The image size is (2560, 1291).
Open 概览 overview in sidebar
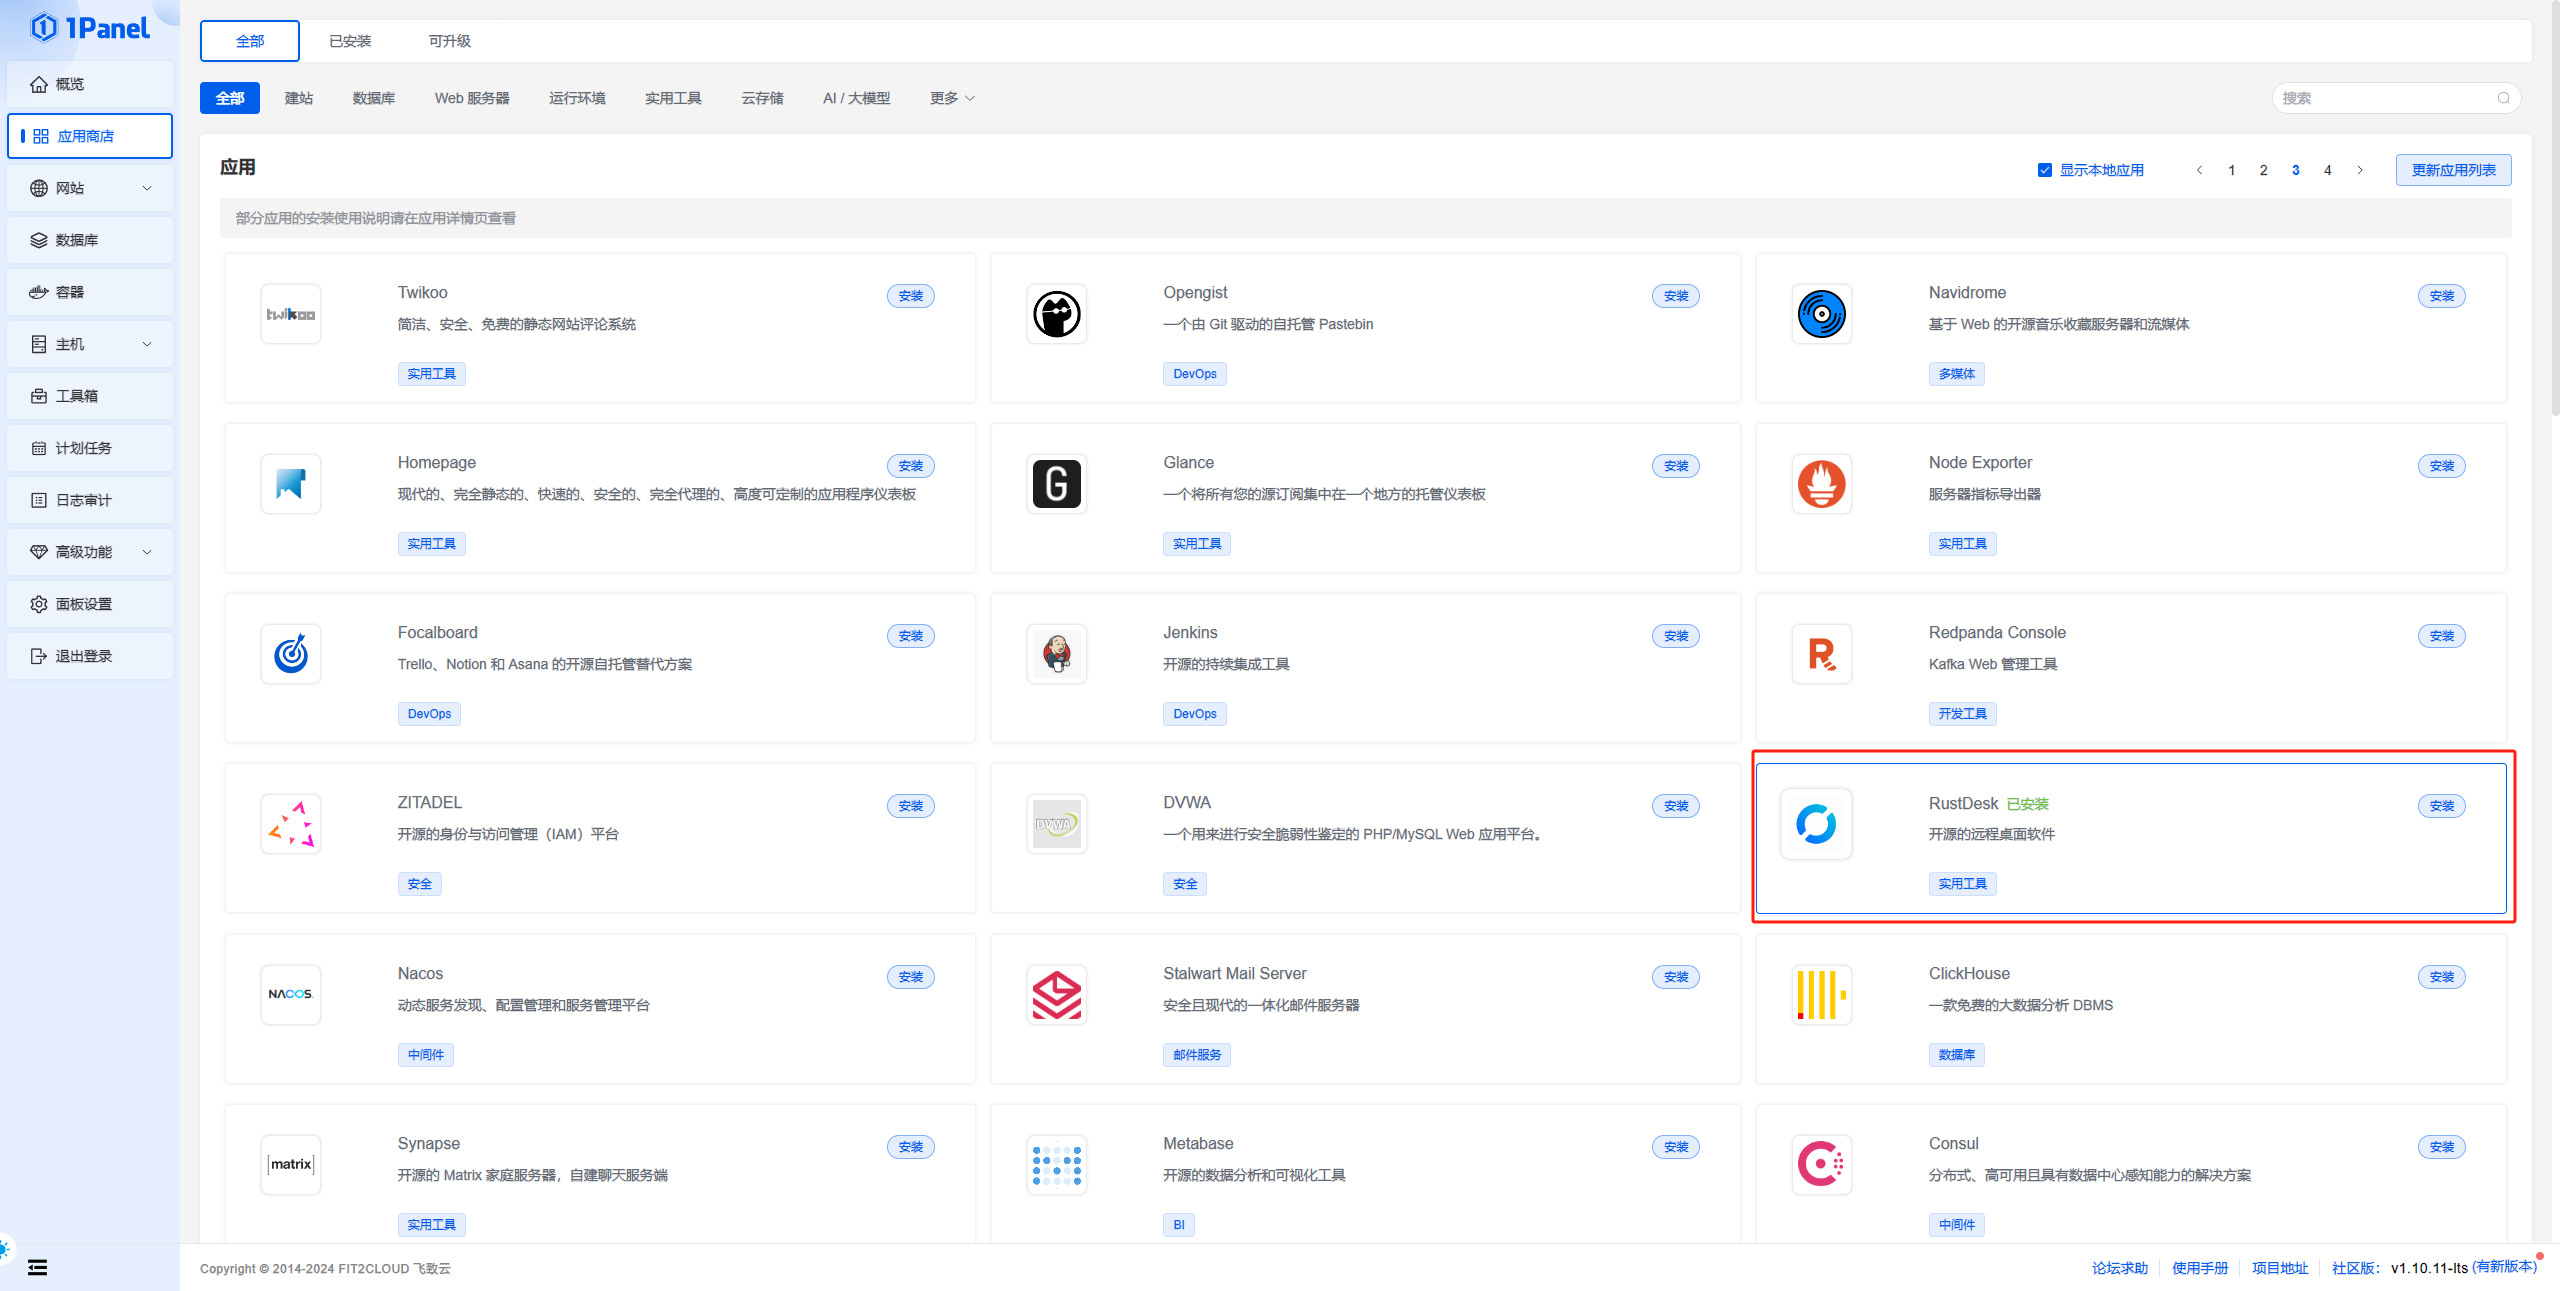(x=90, y=84)
